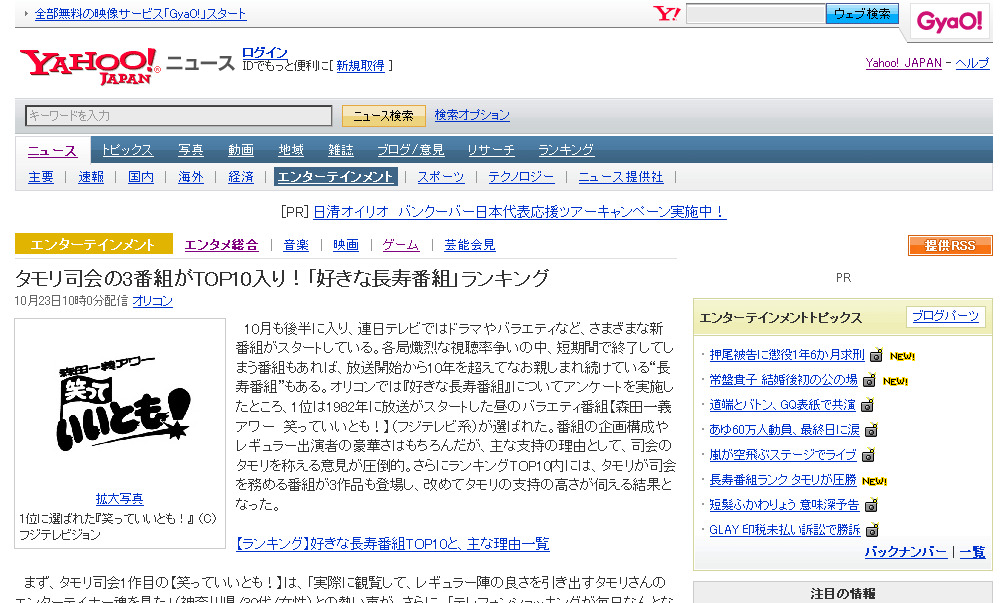This screenshot has height=603, width=1008.
Task: Open Yahoo! JAPAN link in header
Action: tap(903, 63)
